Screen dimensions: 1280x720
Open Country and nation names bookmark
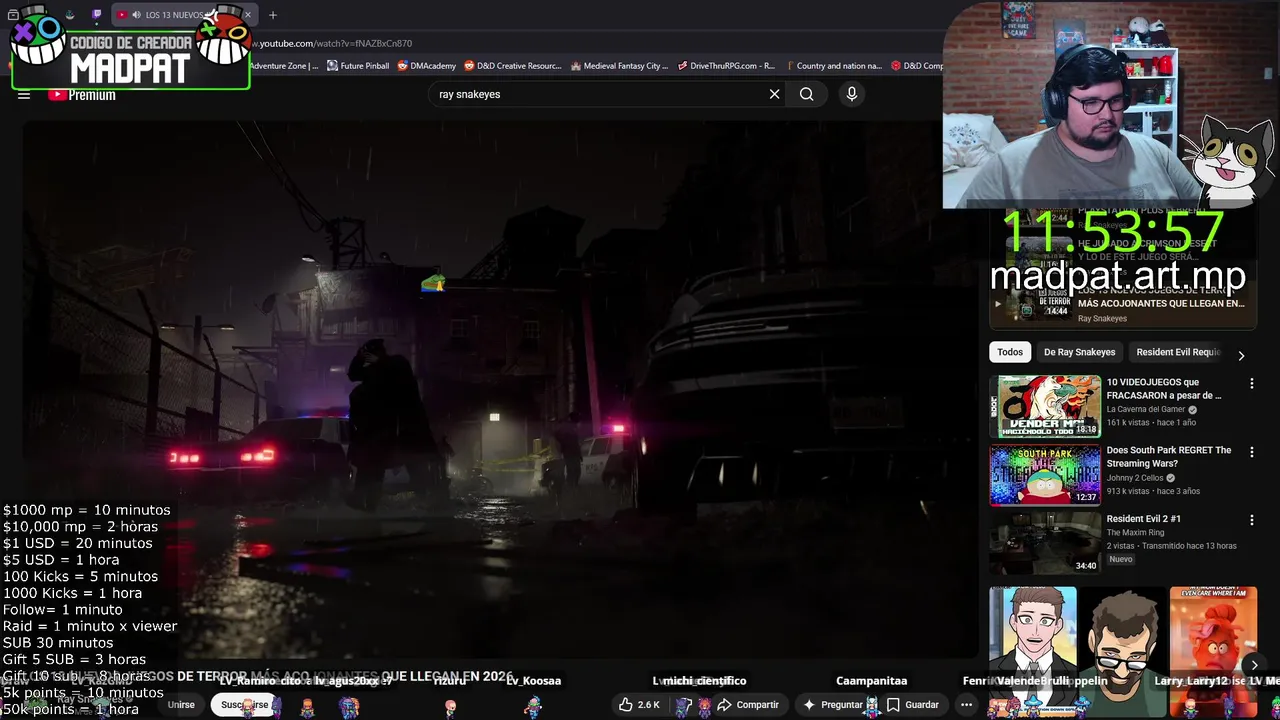[x=833, y=66]
